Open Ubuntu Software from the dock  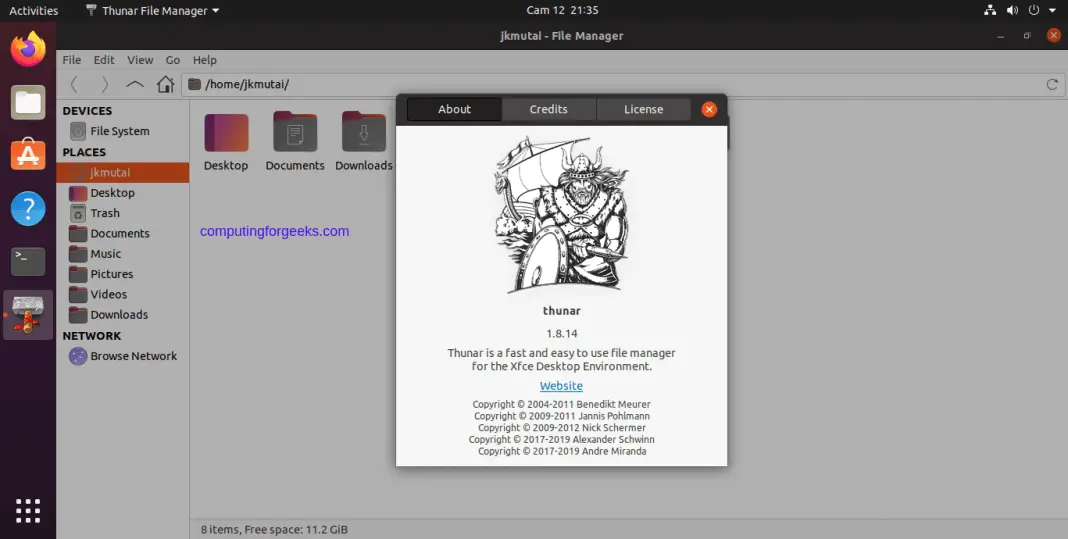[28, 155]
